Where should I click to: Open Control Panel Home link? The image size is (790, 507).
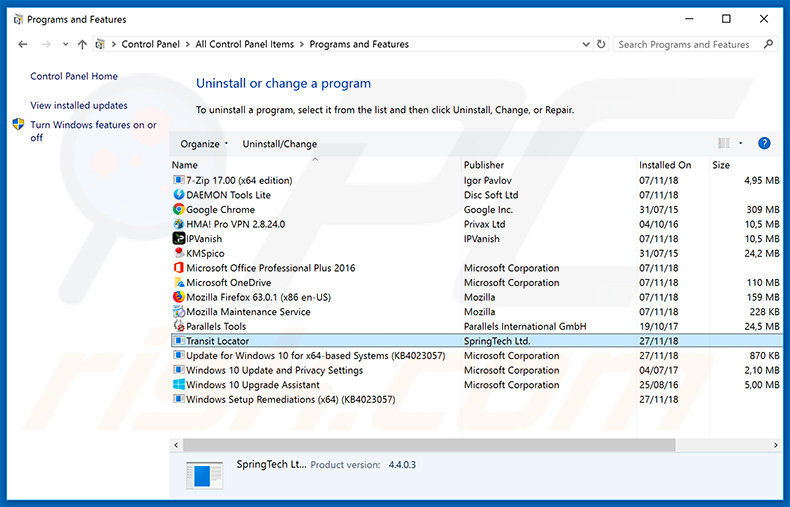[x=74, y=76]
